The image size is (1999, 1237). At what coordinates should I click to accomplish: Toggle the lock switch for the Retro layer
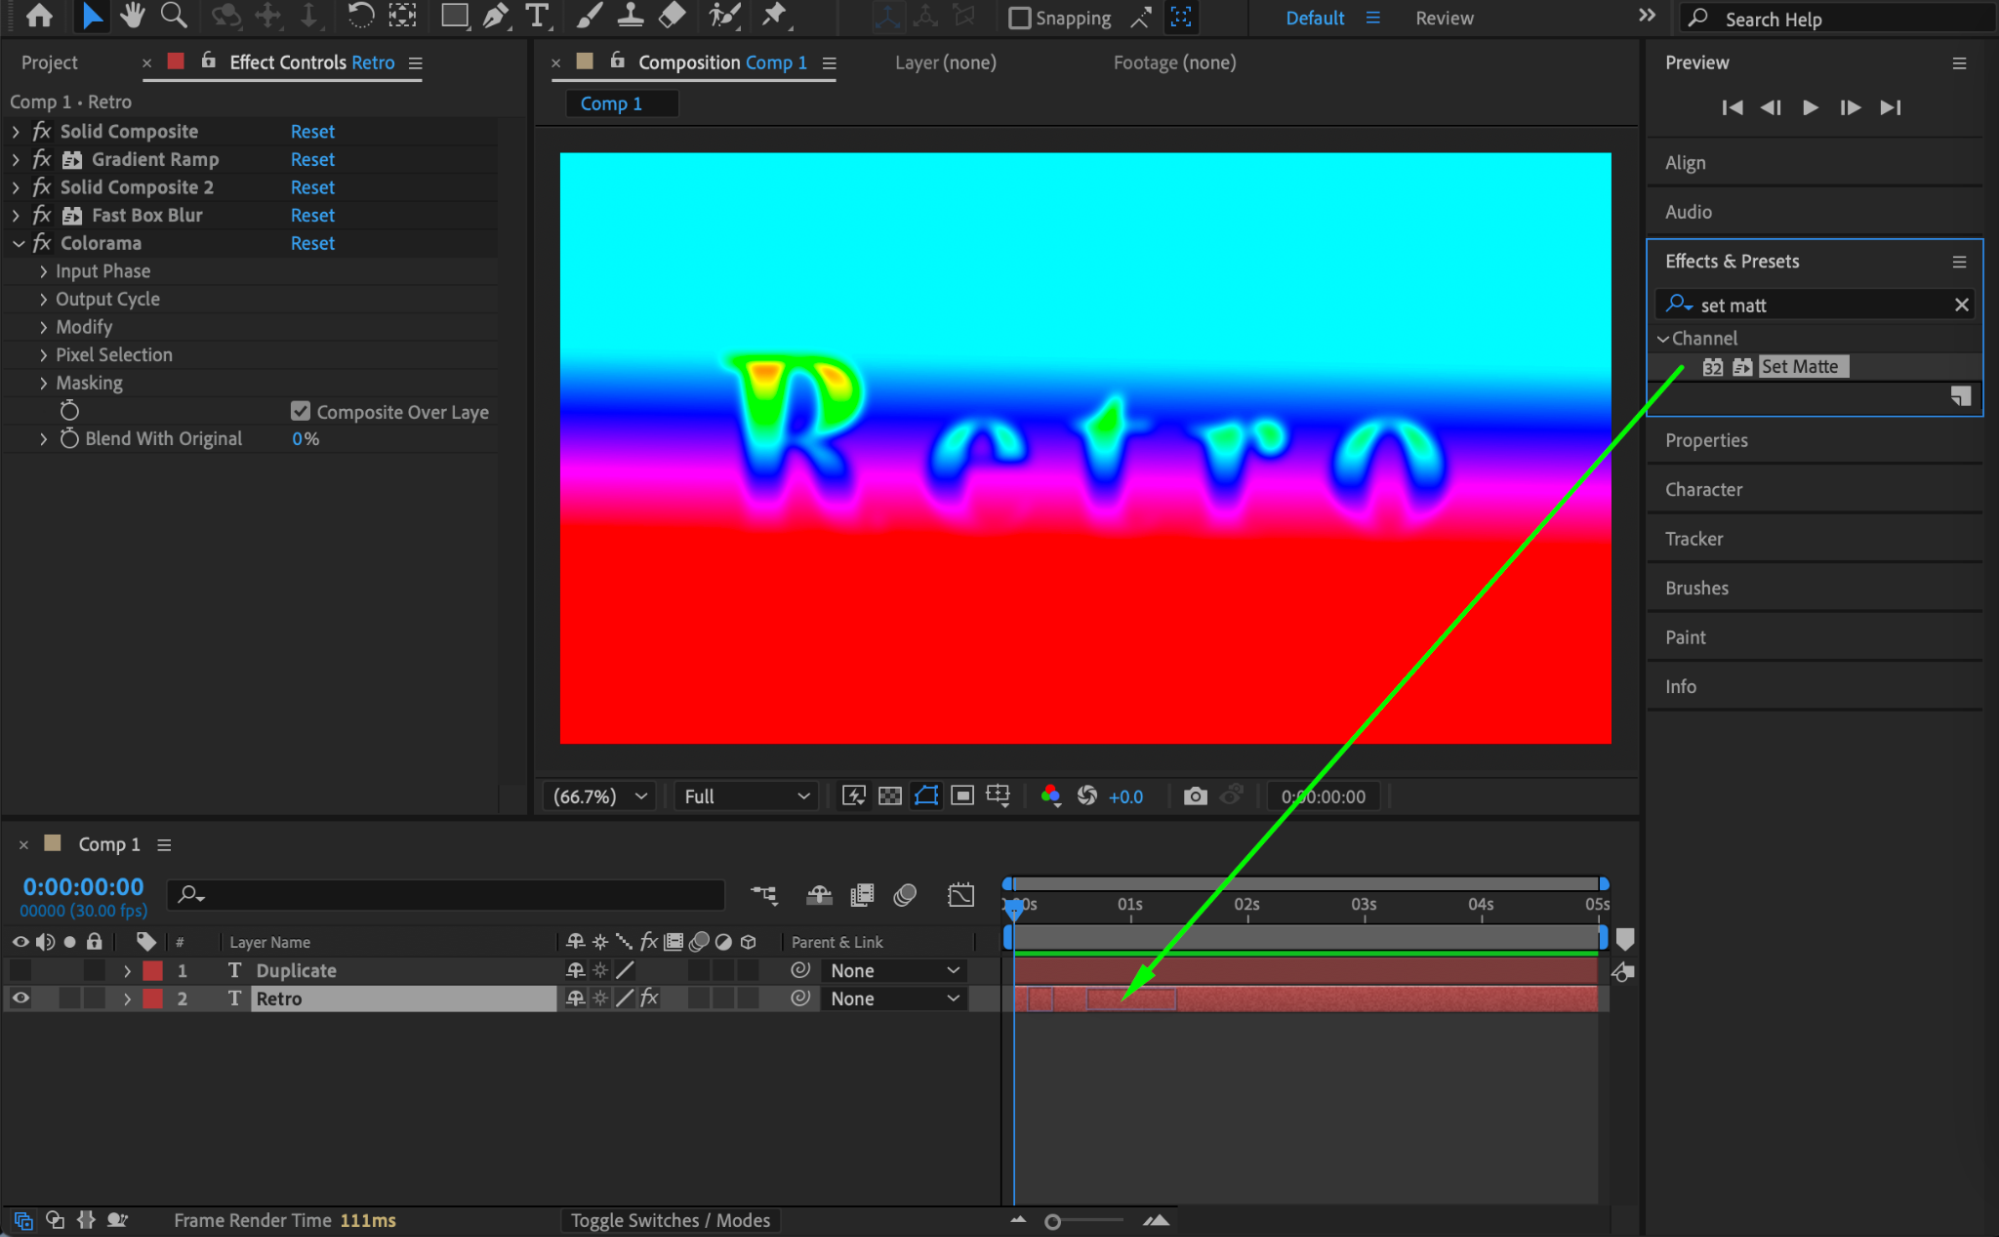pos(94,998)
